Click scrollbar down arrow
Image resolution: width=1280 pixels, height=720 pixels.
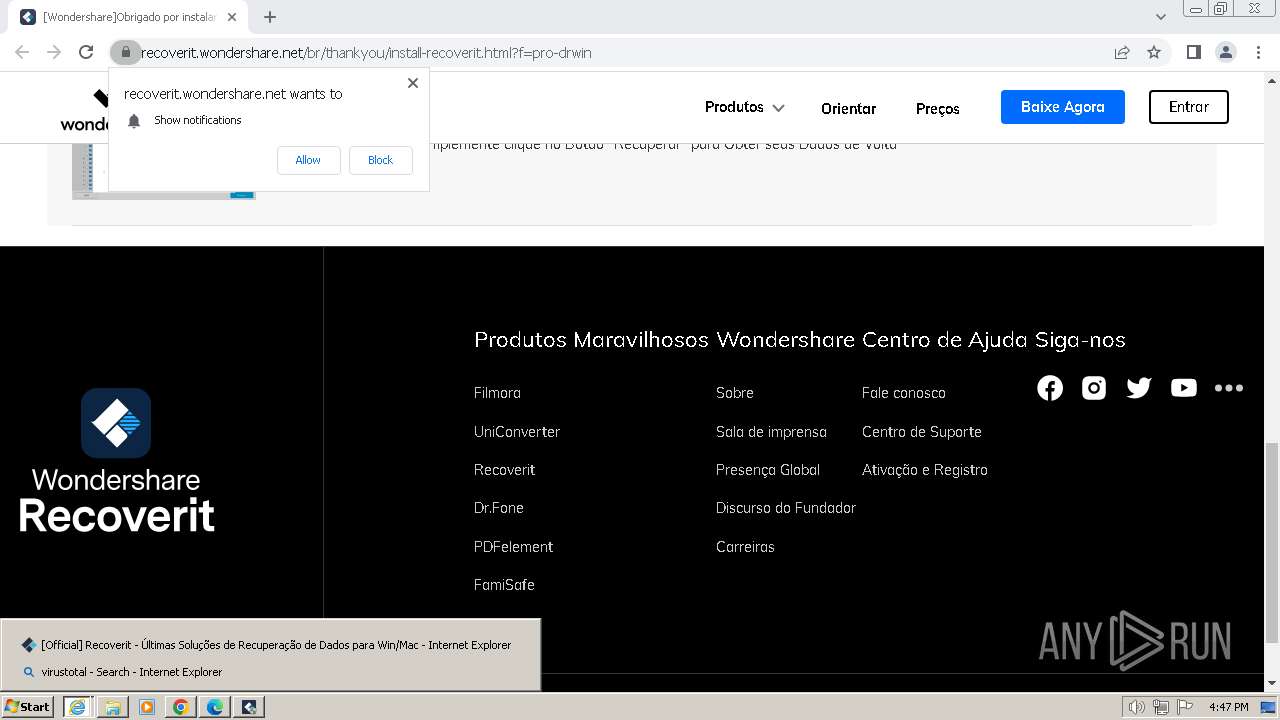pos(1271,684)
